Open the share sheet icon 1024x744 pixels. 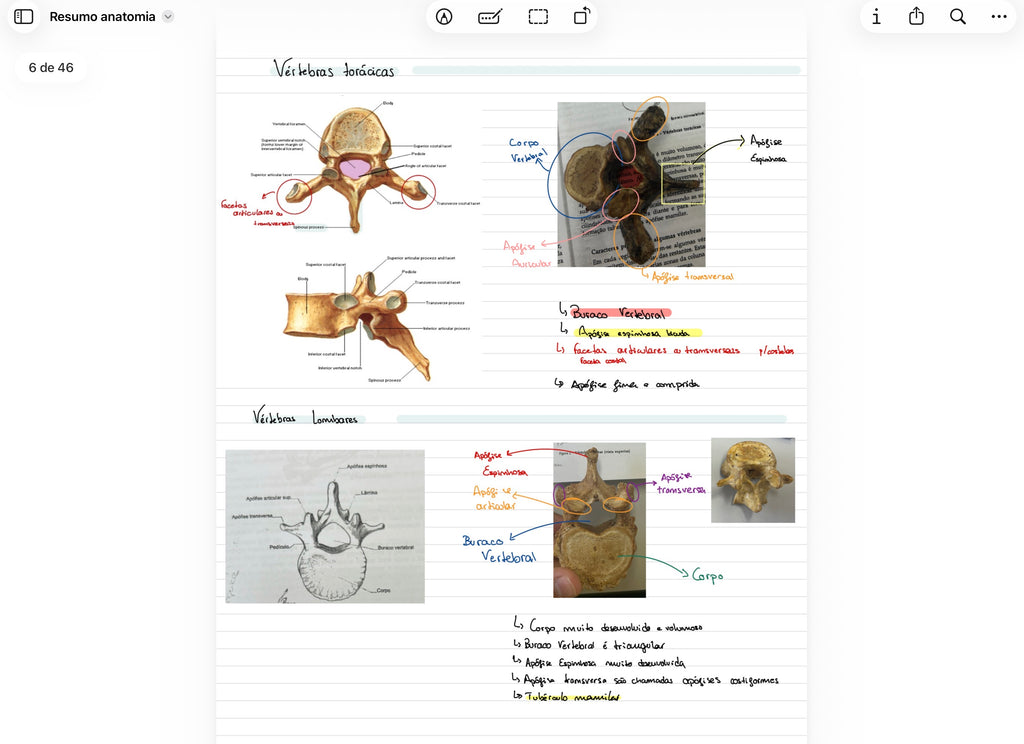[x=916, y=16]
